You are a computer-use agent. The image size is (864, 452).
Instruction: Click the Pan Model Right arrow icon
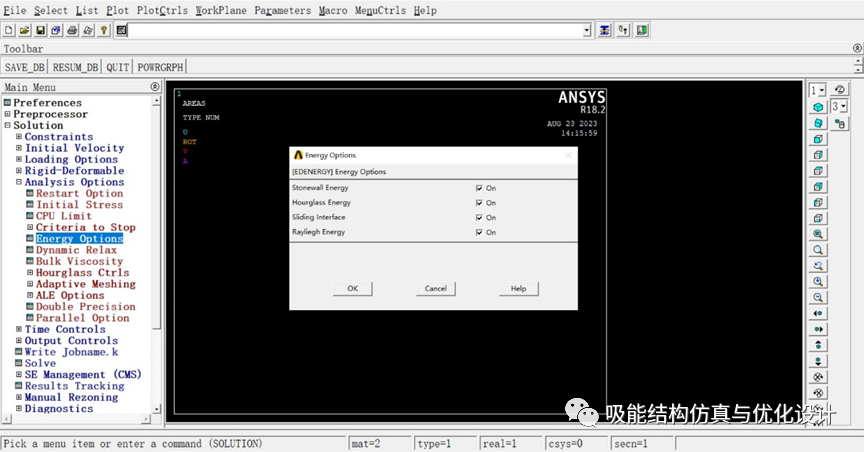click(818, 330)
